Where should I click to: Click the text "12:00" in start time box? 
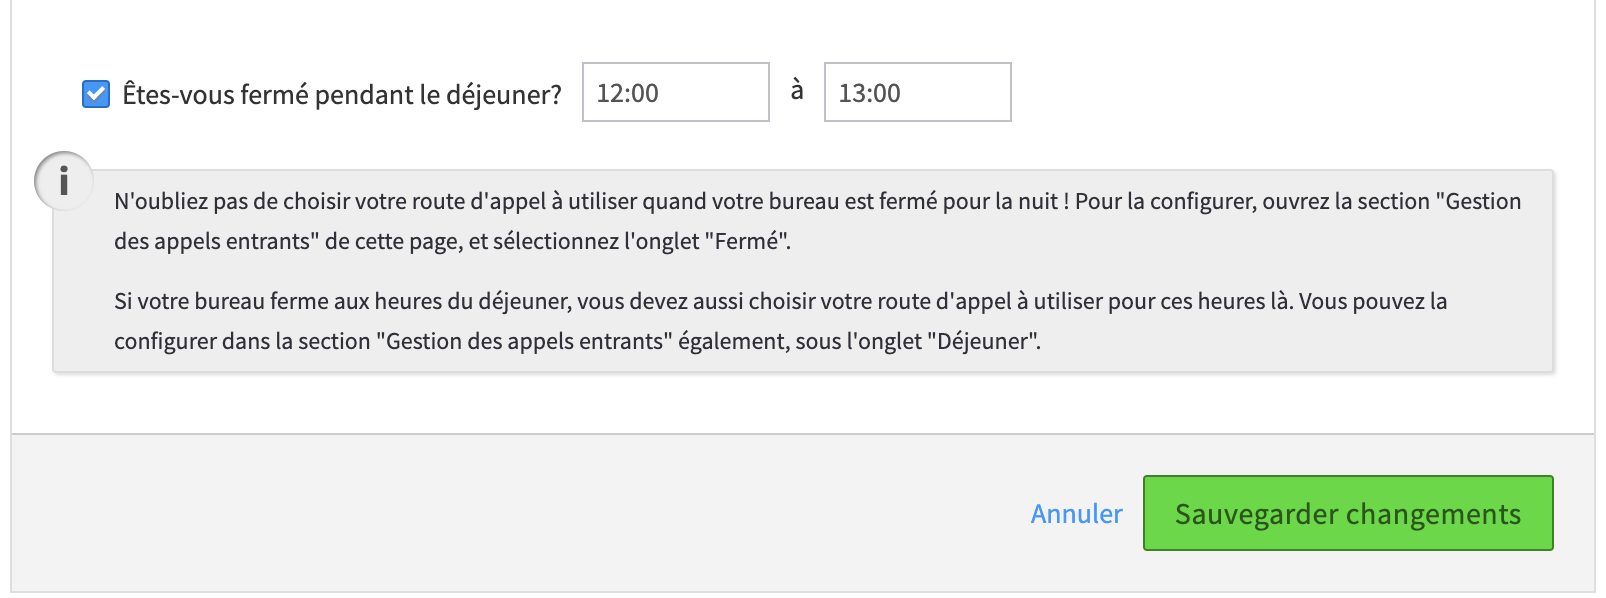point(628,93)
